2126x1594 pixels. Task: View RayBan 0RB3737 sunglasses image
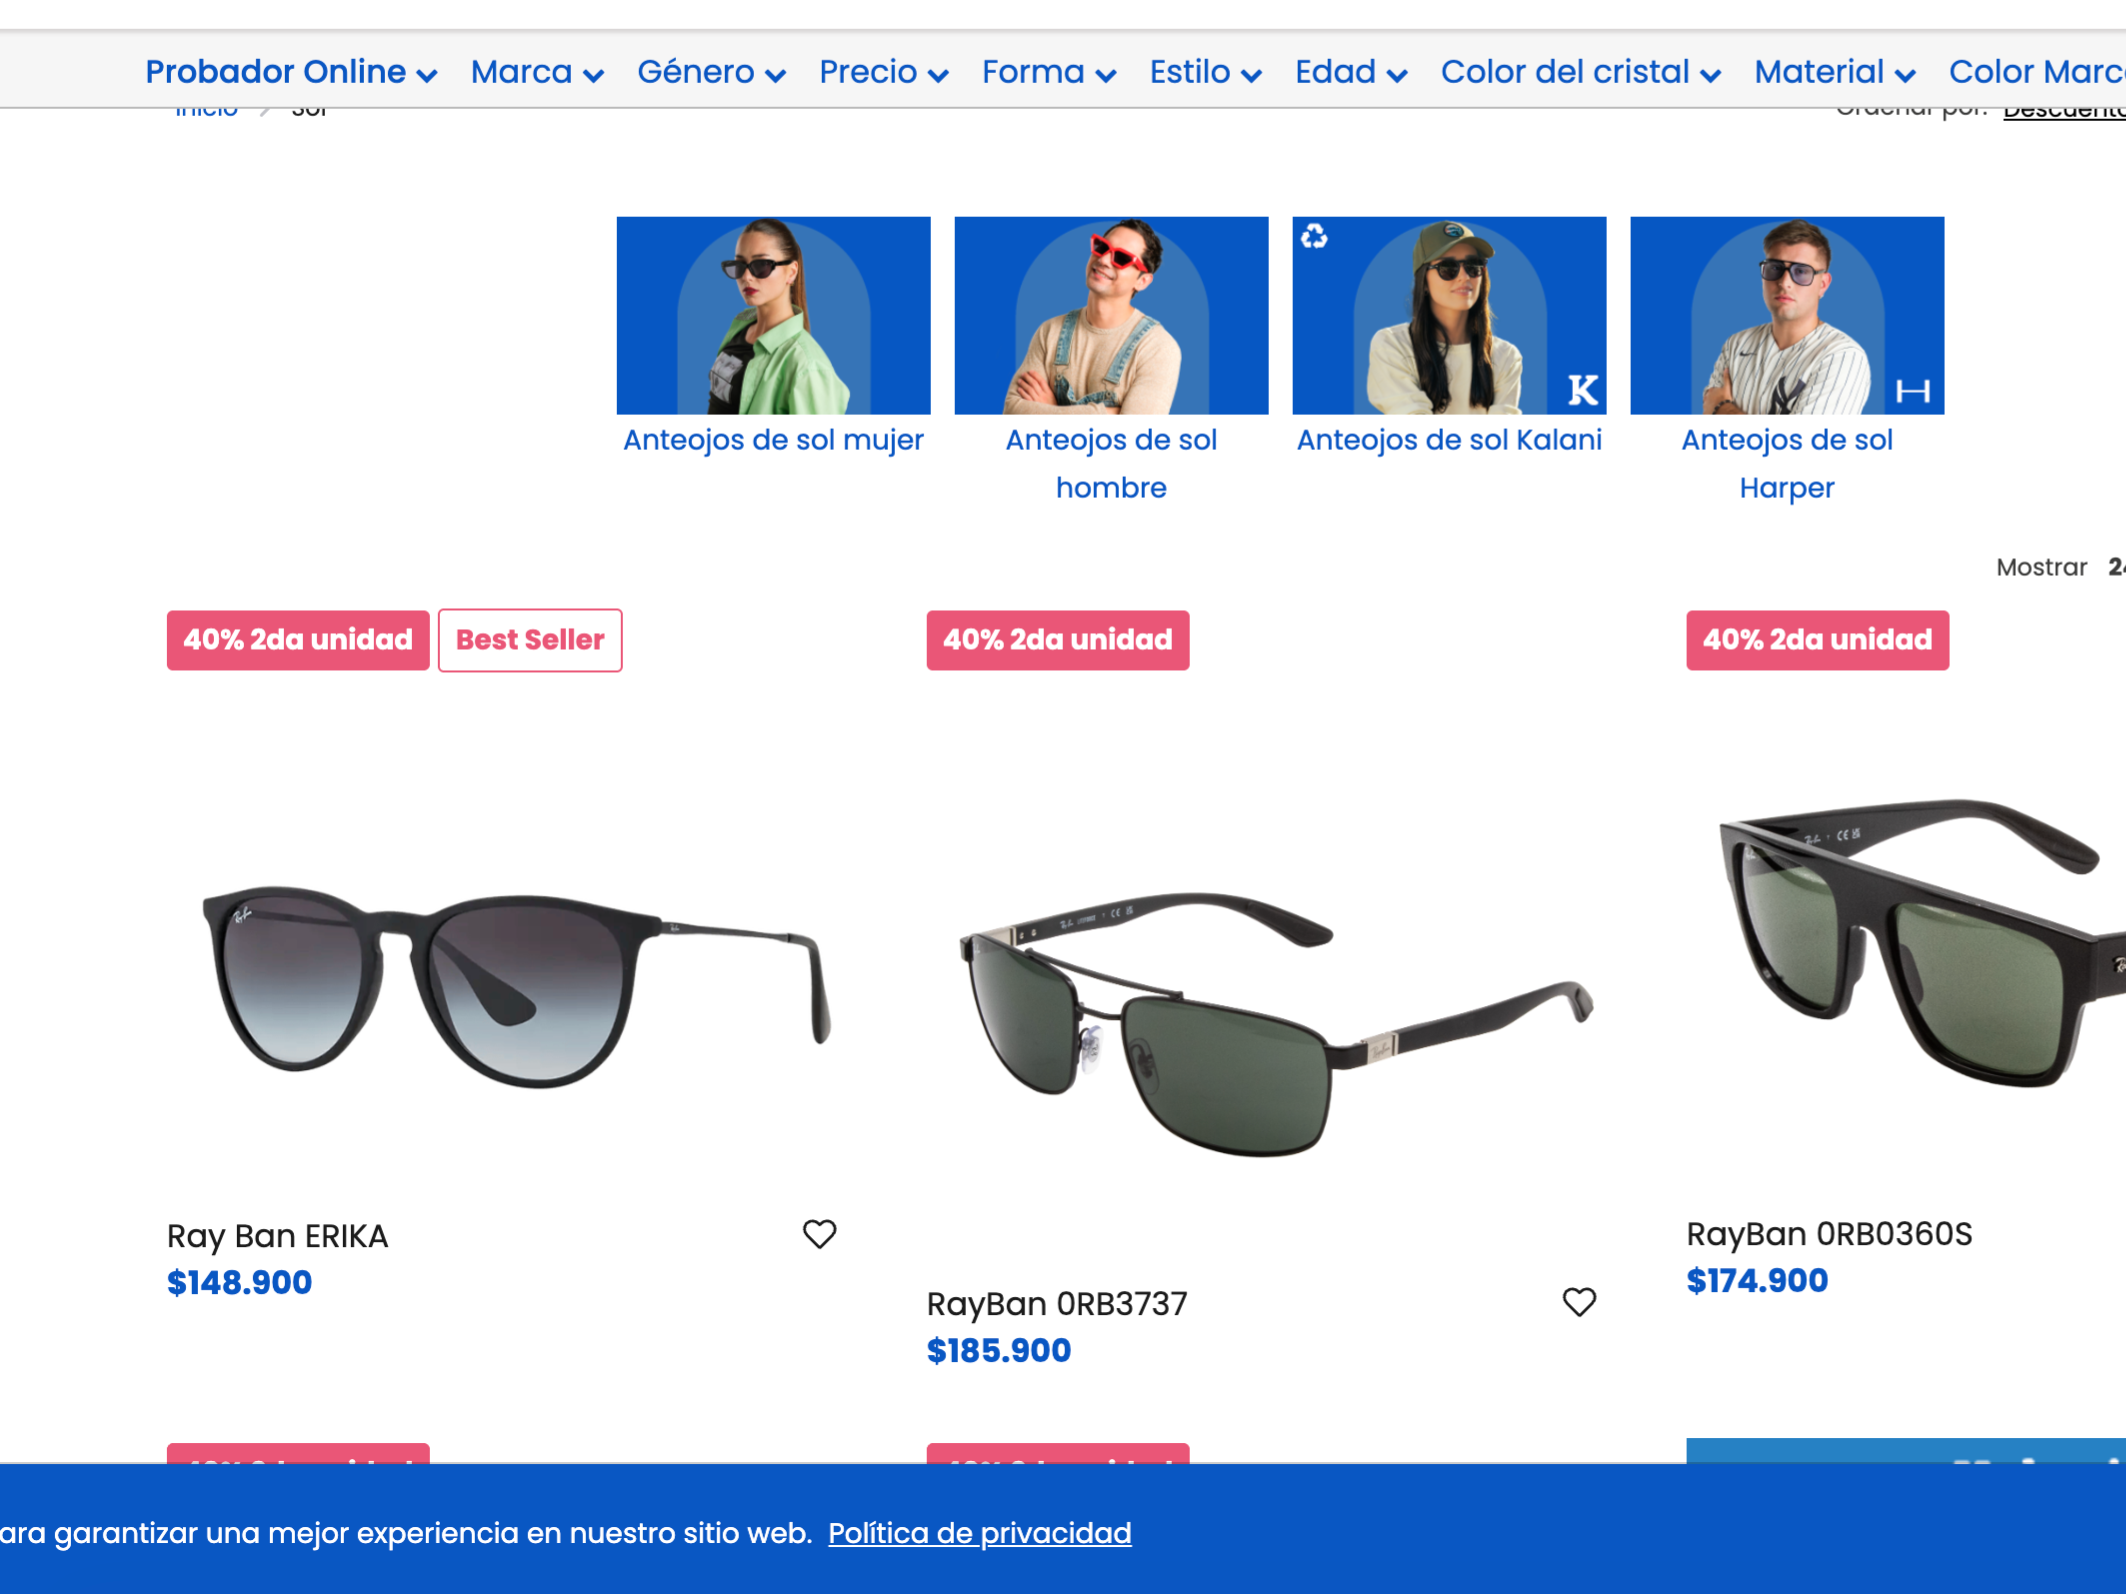tap(1276, 1023)
